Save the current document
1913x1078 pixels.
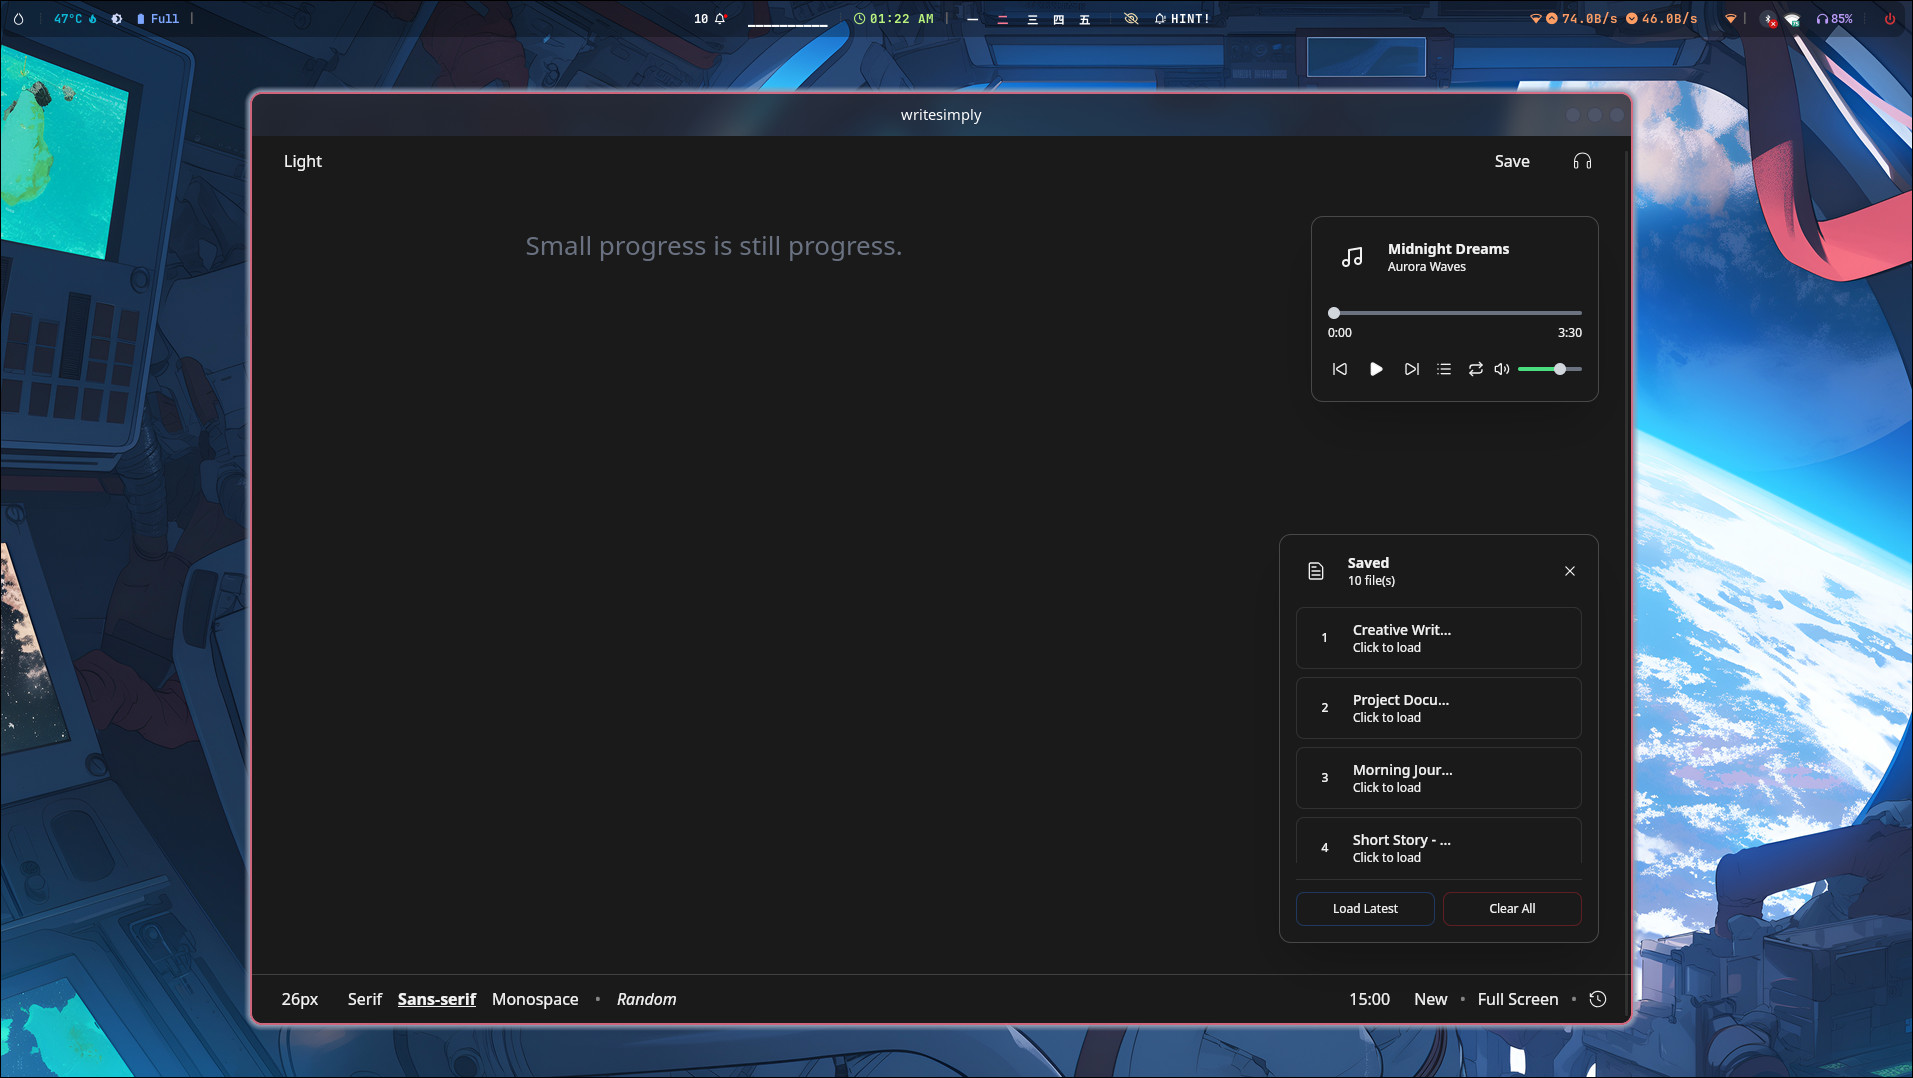[x=1512, y=161]
